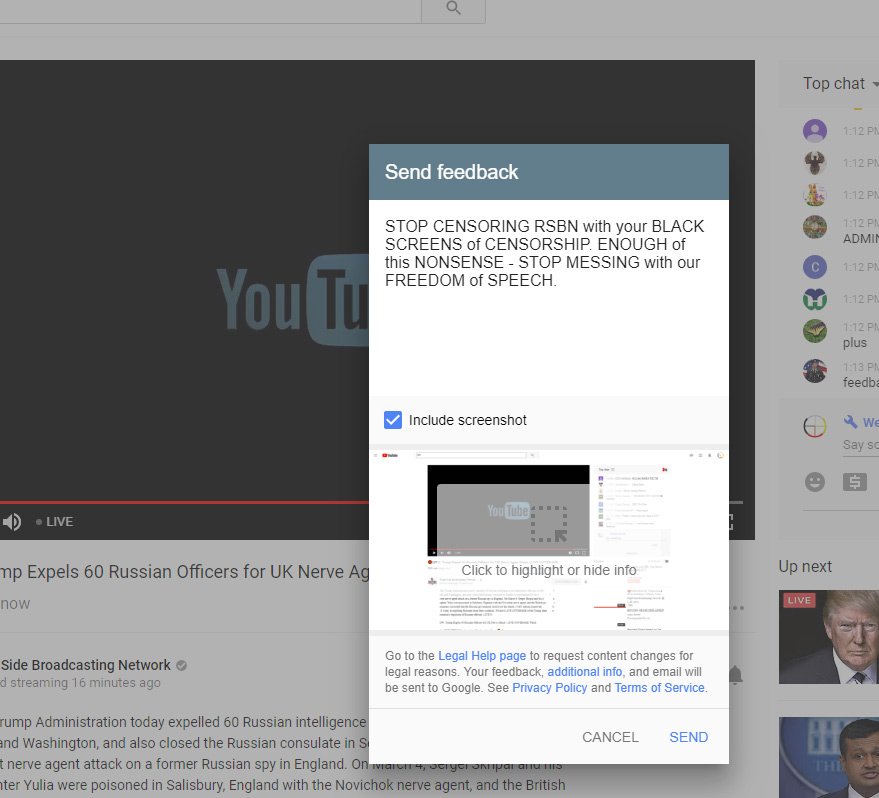
Task: Open the second Up next video thumbnail
Action: pyautogui.click(x=829, y=757)
